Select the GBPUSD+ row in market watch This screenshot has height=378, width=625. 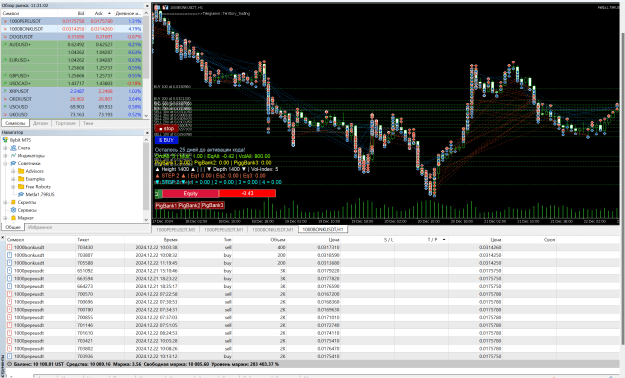click(x=72, y=76)
